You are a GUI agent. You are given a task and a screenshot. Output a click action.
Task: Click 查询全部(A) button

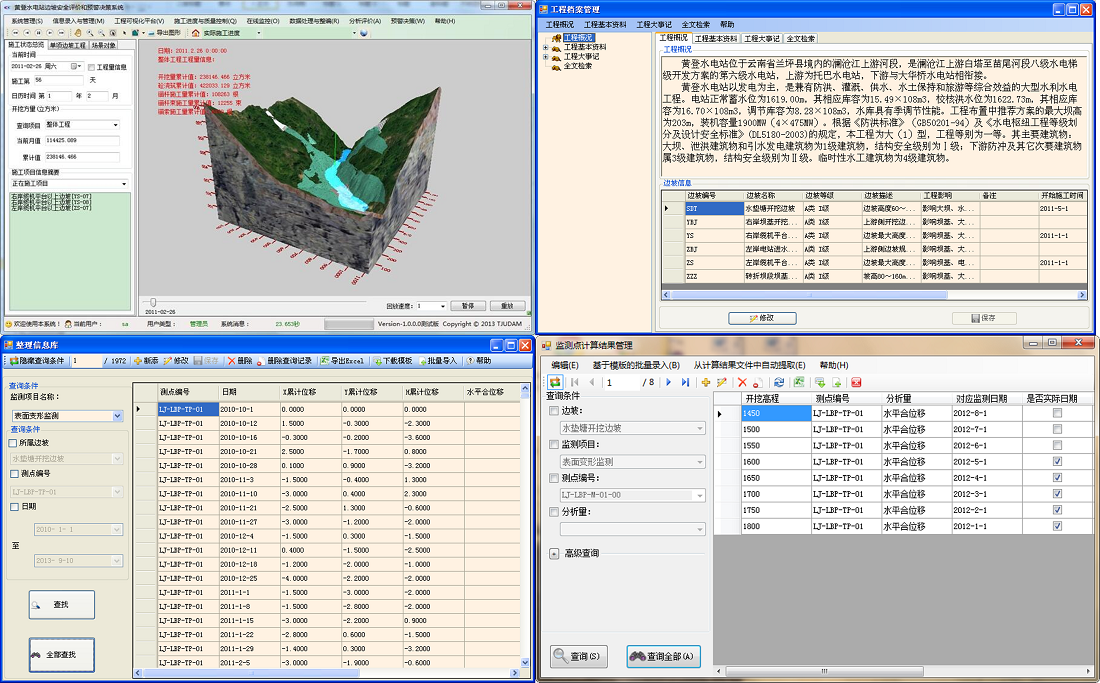pos(664,656)
